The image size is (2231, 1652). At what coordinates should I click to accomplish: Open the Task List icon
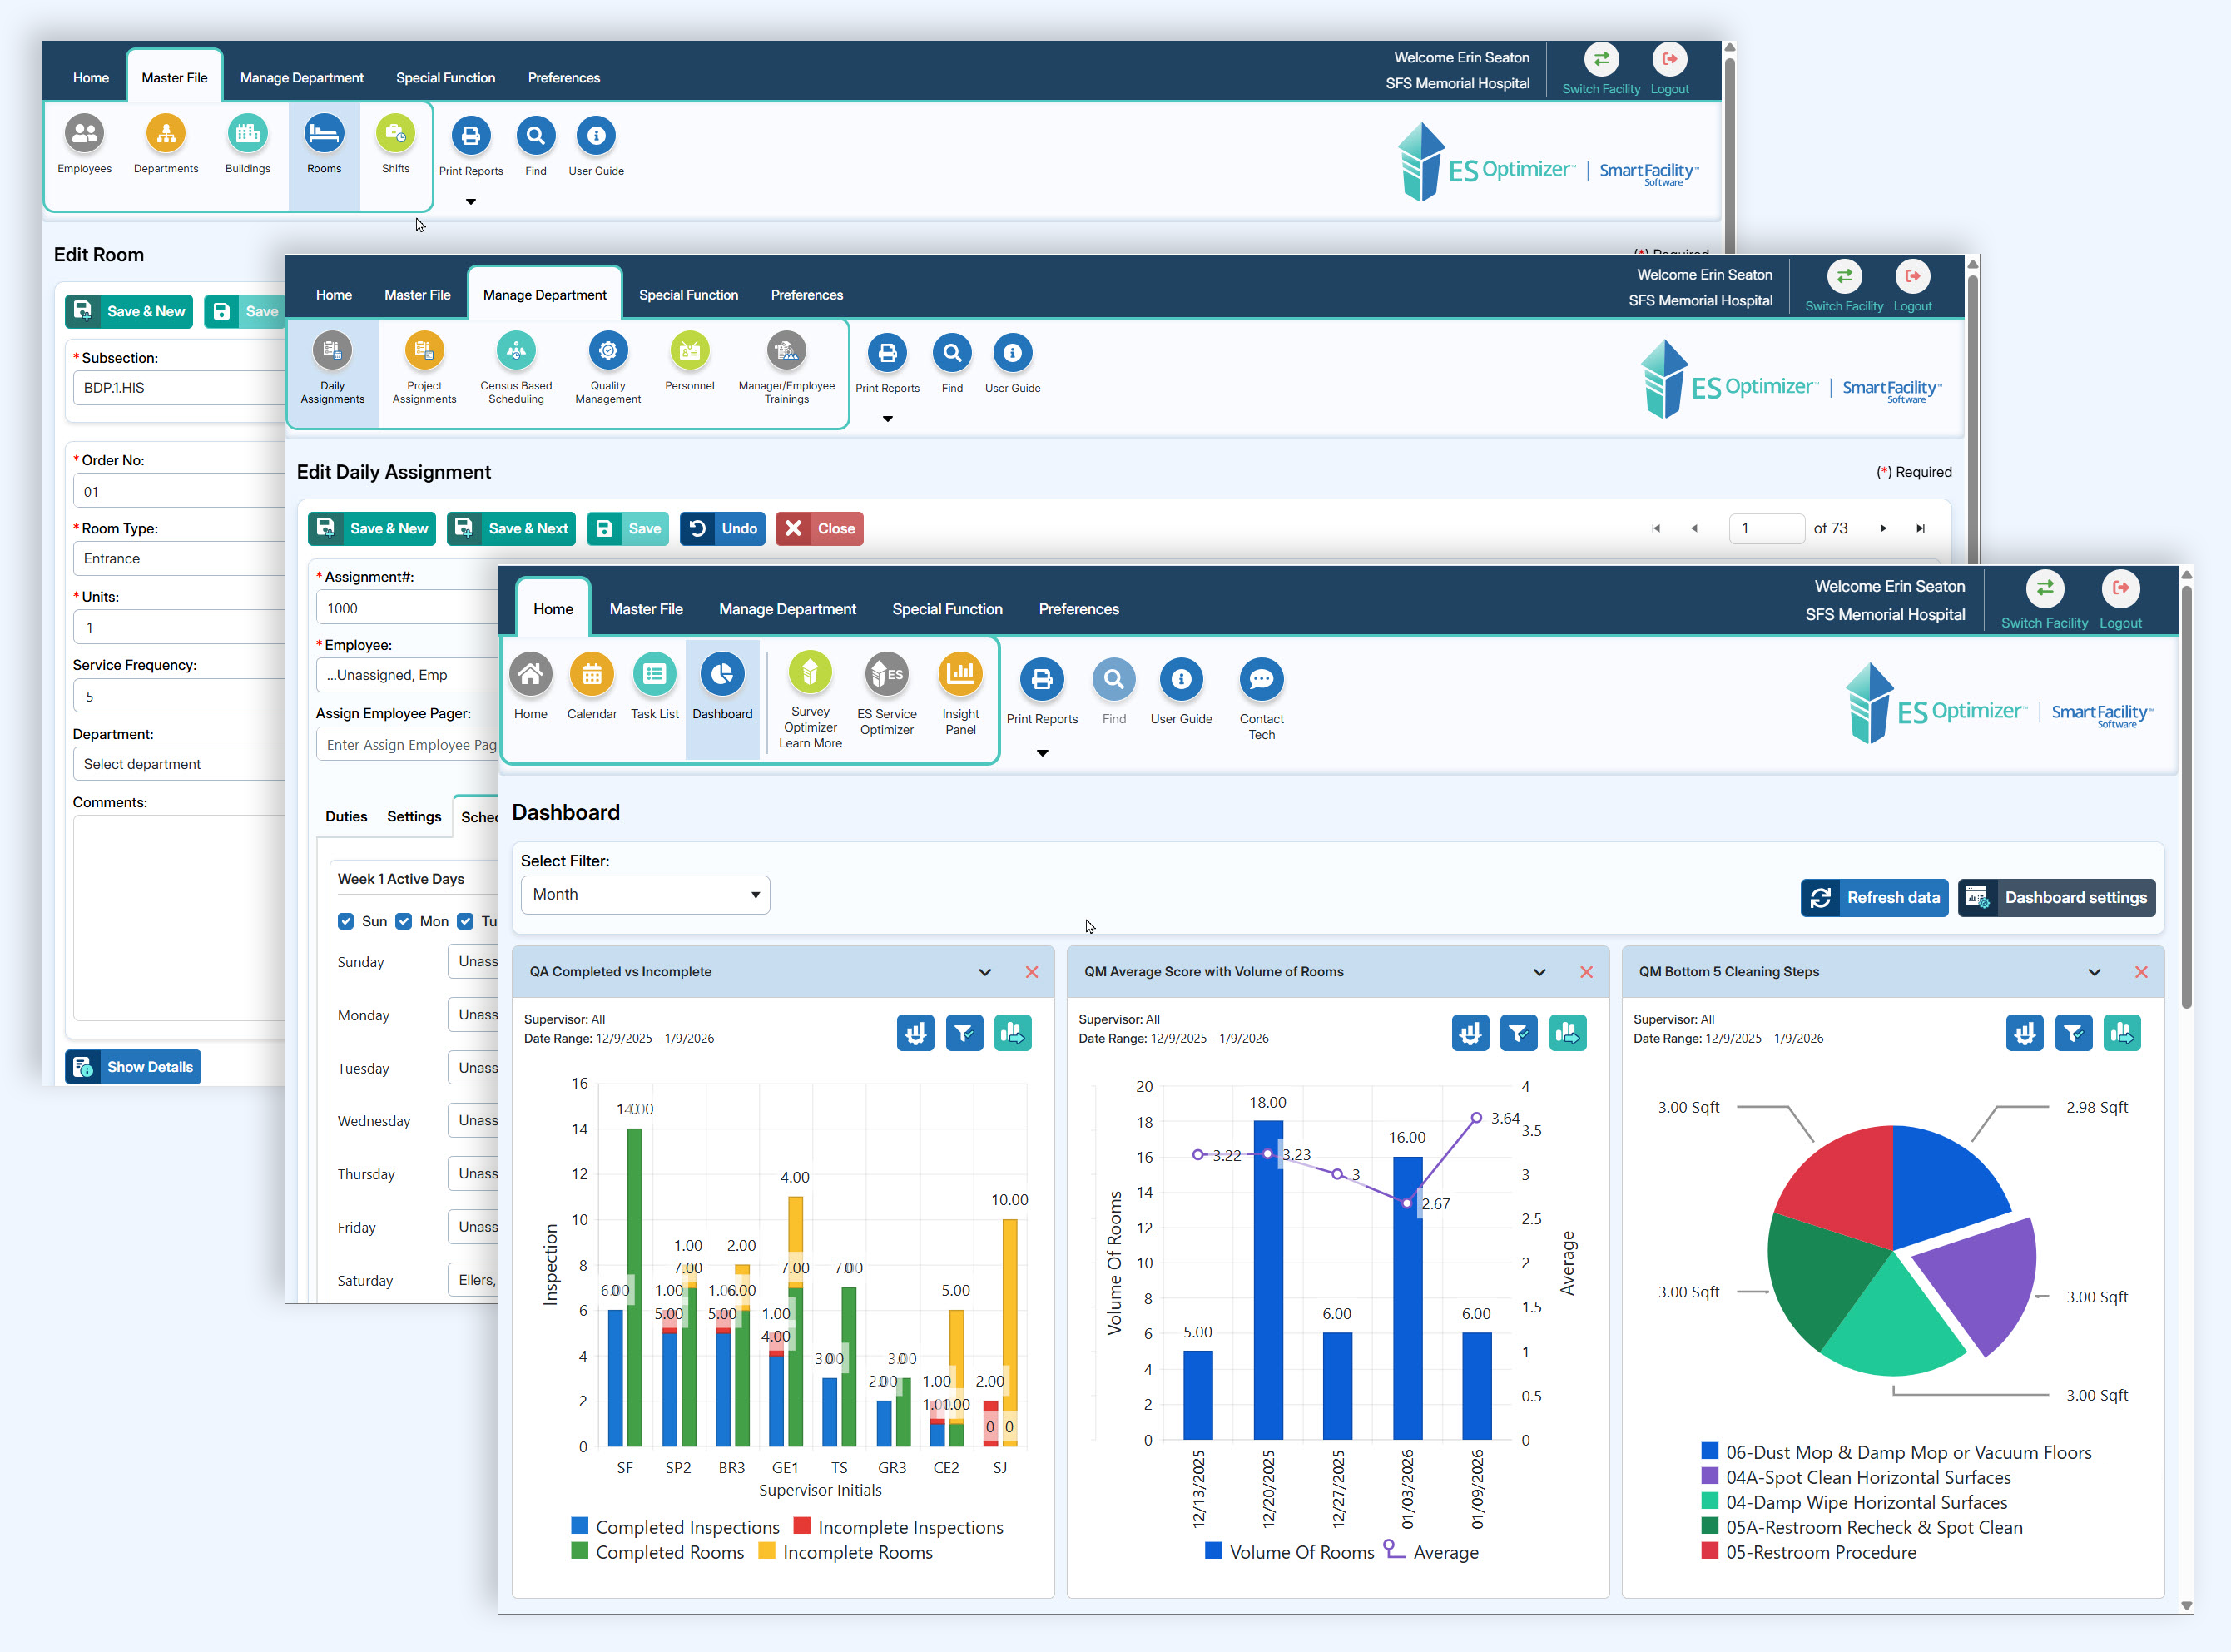654,676
